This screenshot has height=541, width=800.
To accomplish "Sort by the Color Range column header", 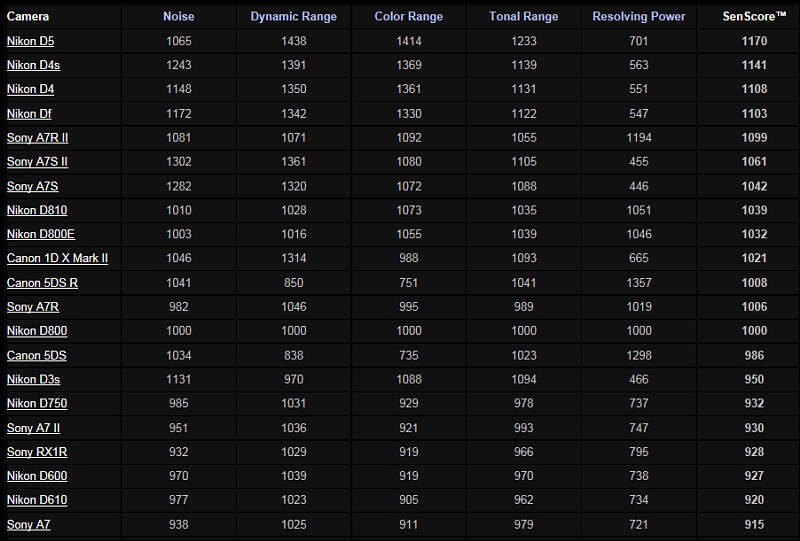I will point(409,16).
